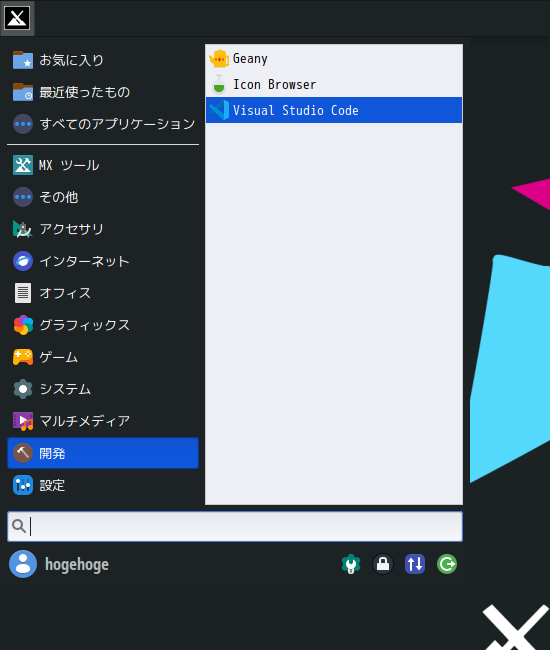Click the switch user arrows icon

(x=415, y=564)
